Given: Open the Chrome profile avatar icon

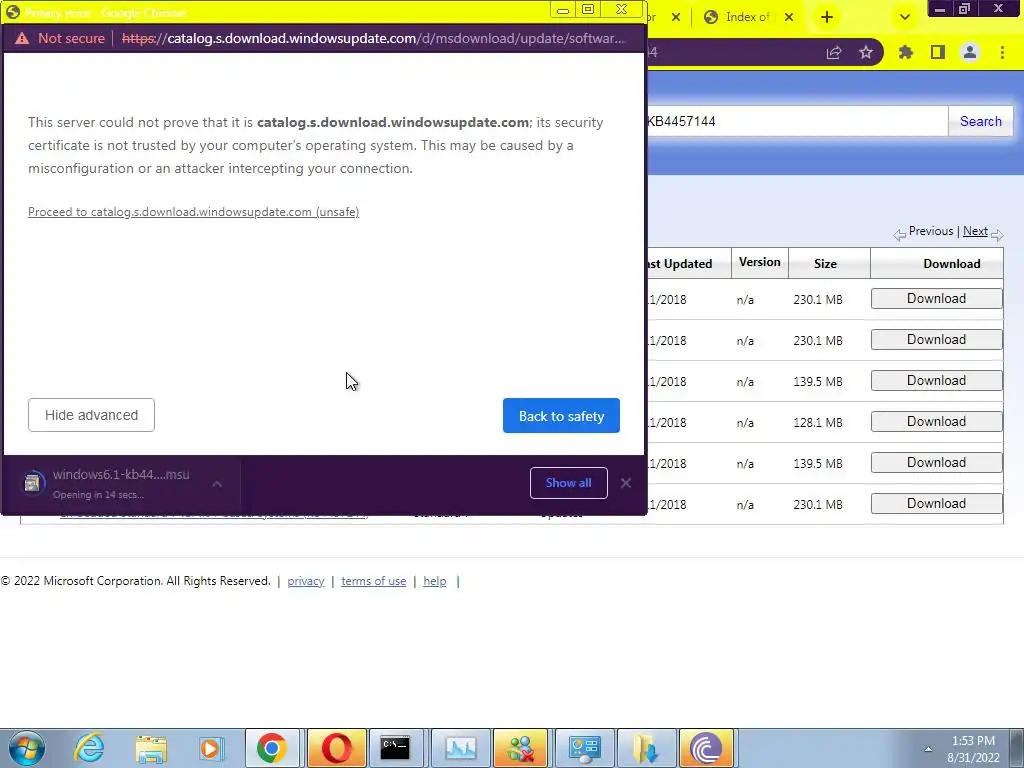Looking at the screenshot, I should pos(970,52).
